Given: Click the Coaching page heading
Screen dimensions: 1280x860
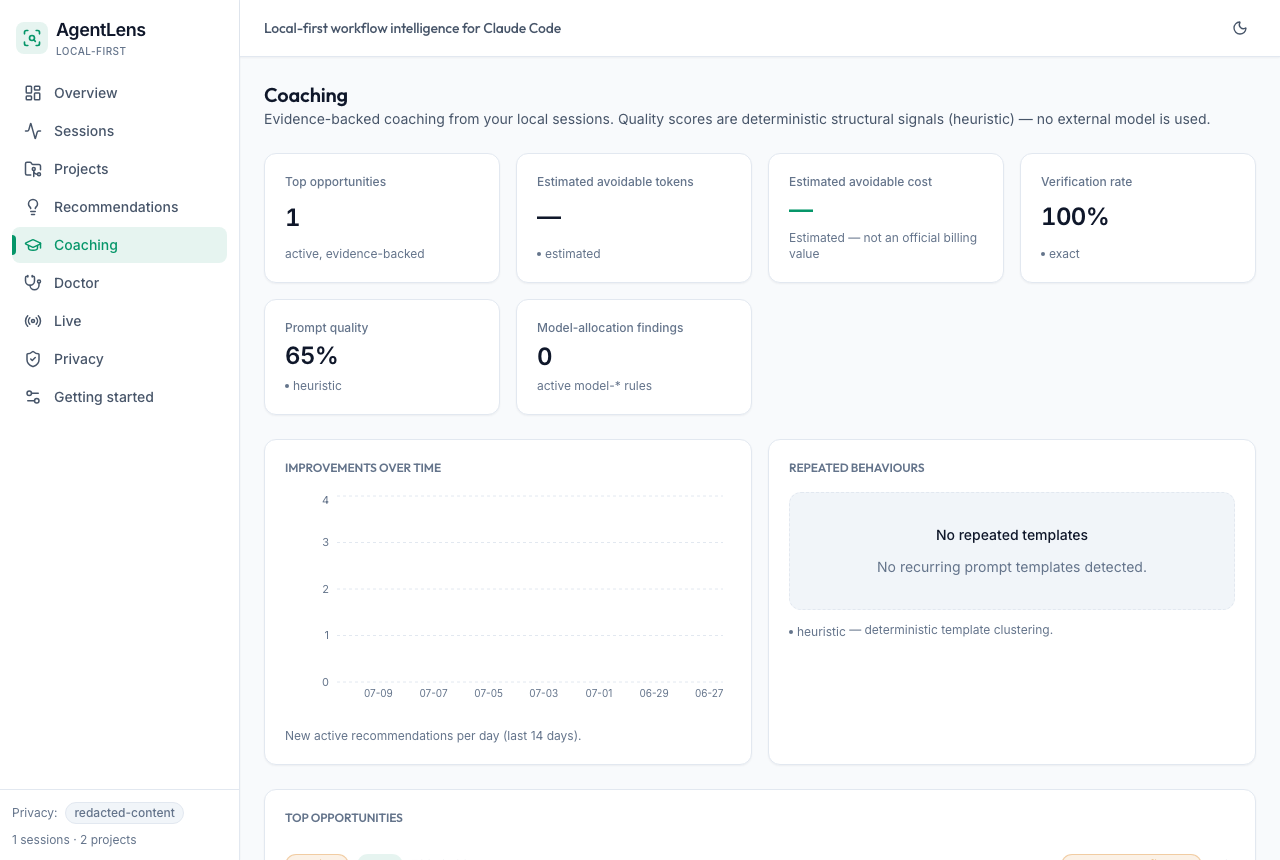Looking at the screenshot, I should (x=306, y=95).
